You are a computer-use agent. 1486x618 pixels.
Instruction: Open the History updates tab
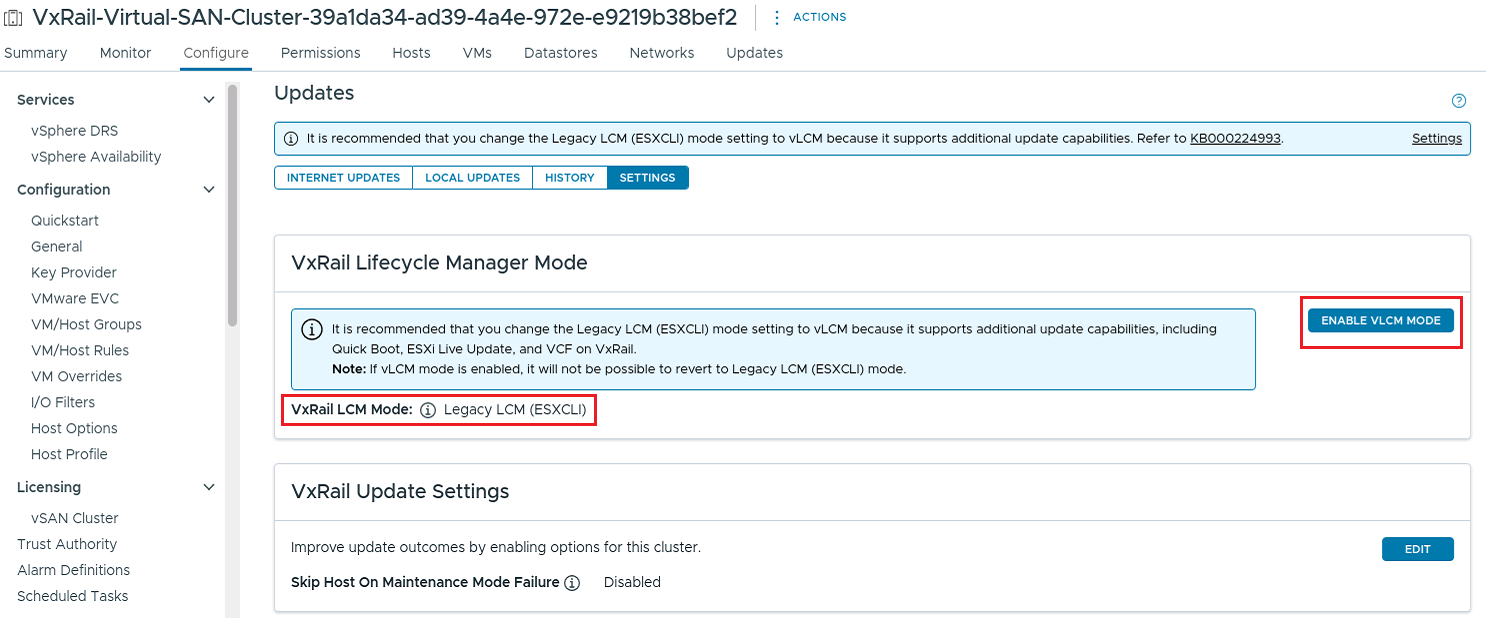click(569, 177)
